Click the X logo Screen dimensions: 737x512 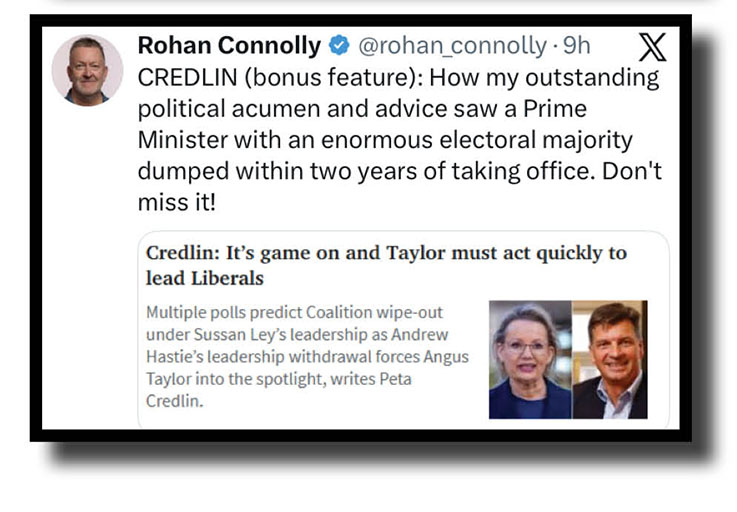coord(652,46)
